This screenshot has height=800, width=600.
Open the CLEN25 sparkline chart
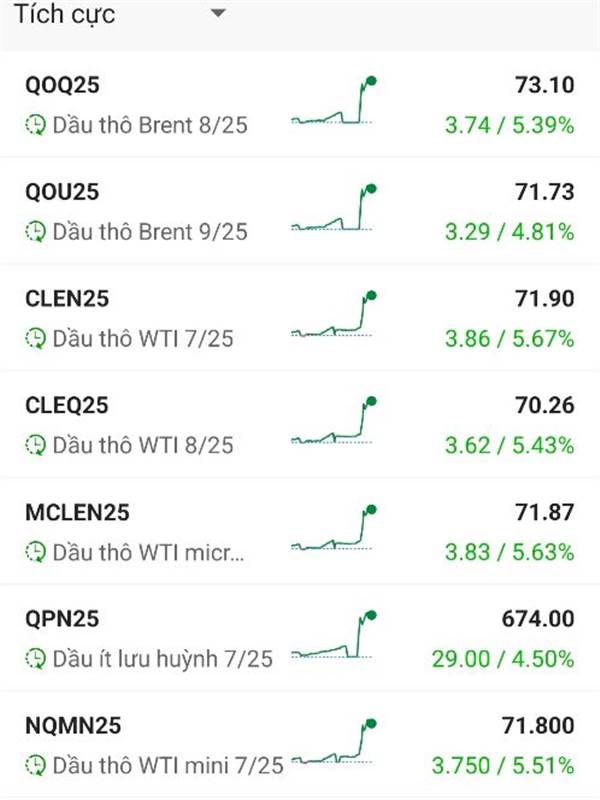coord(334,314)
